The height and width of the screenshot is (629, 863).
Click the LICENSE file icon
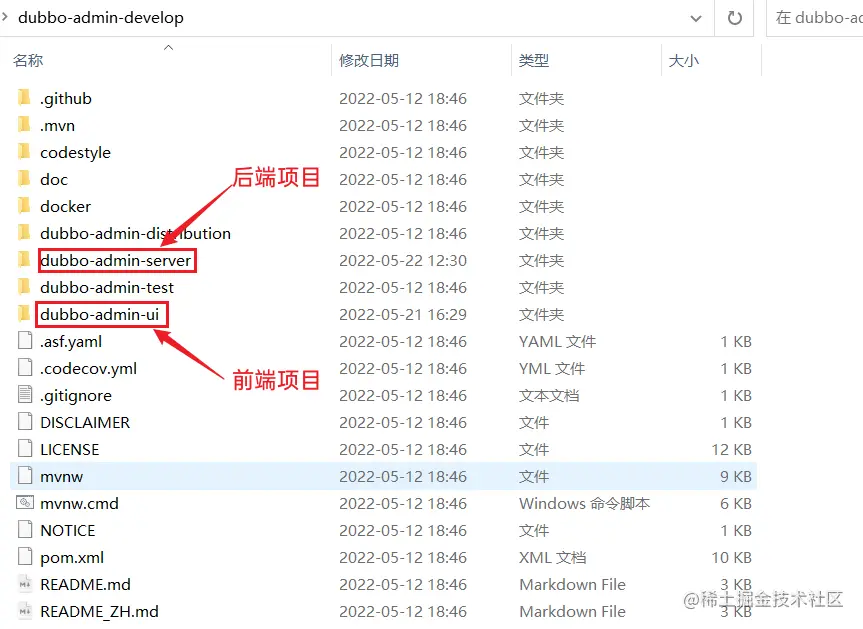pyautogui.click(x=25, y=448)
